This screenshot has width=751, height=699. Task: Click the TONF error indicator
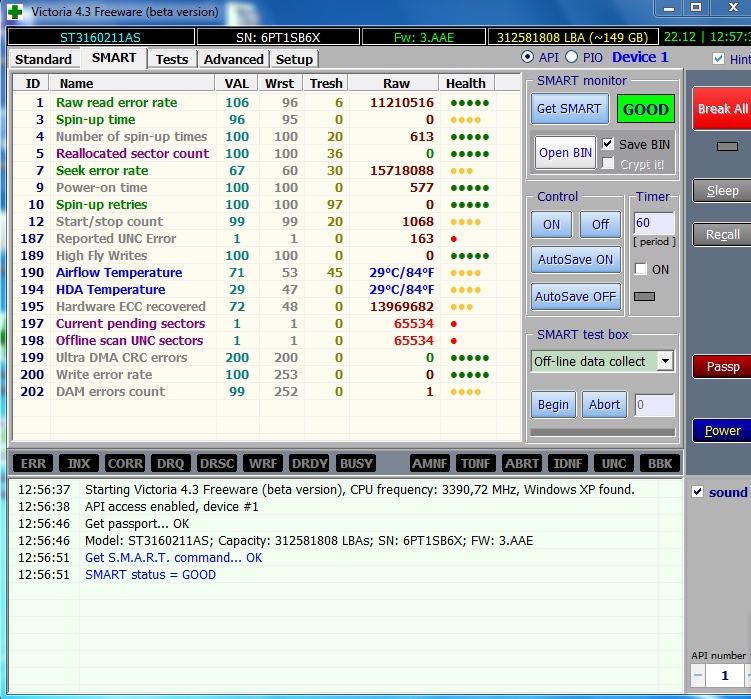[476, 463]
